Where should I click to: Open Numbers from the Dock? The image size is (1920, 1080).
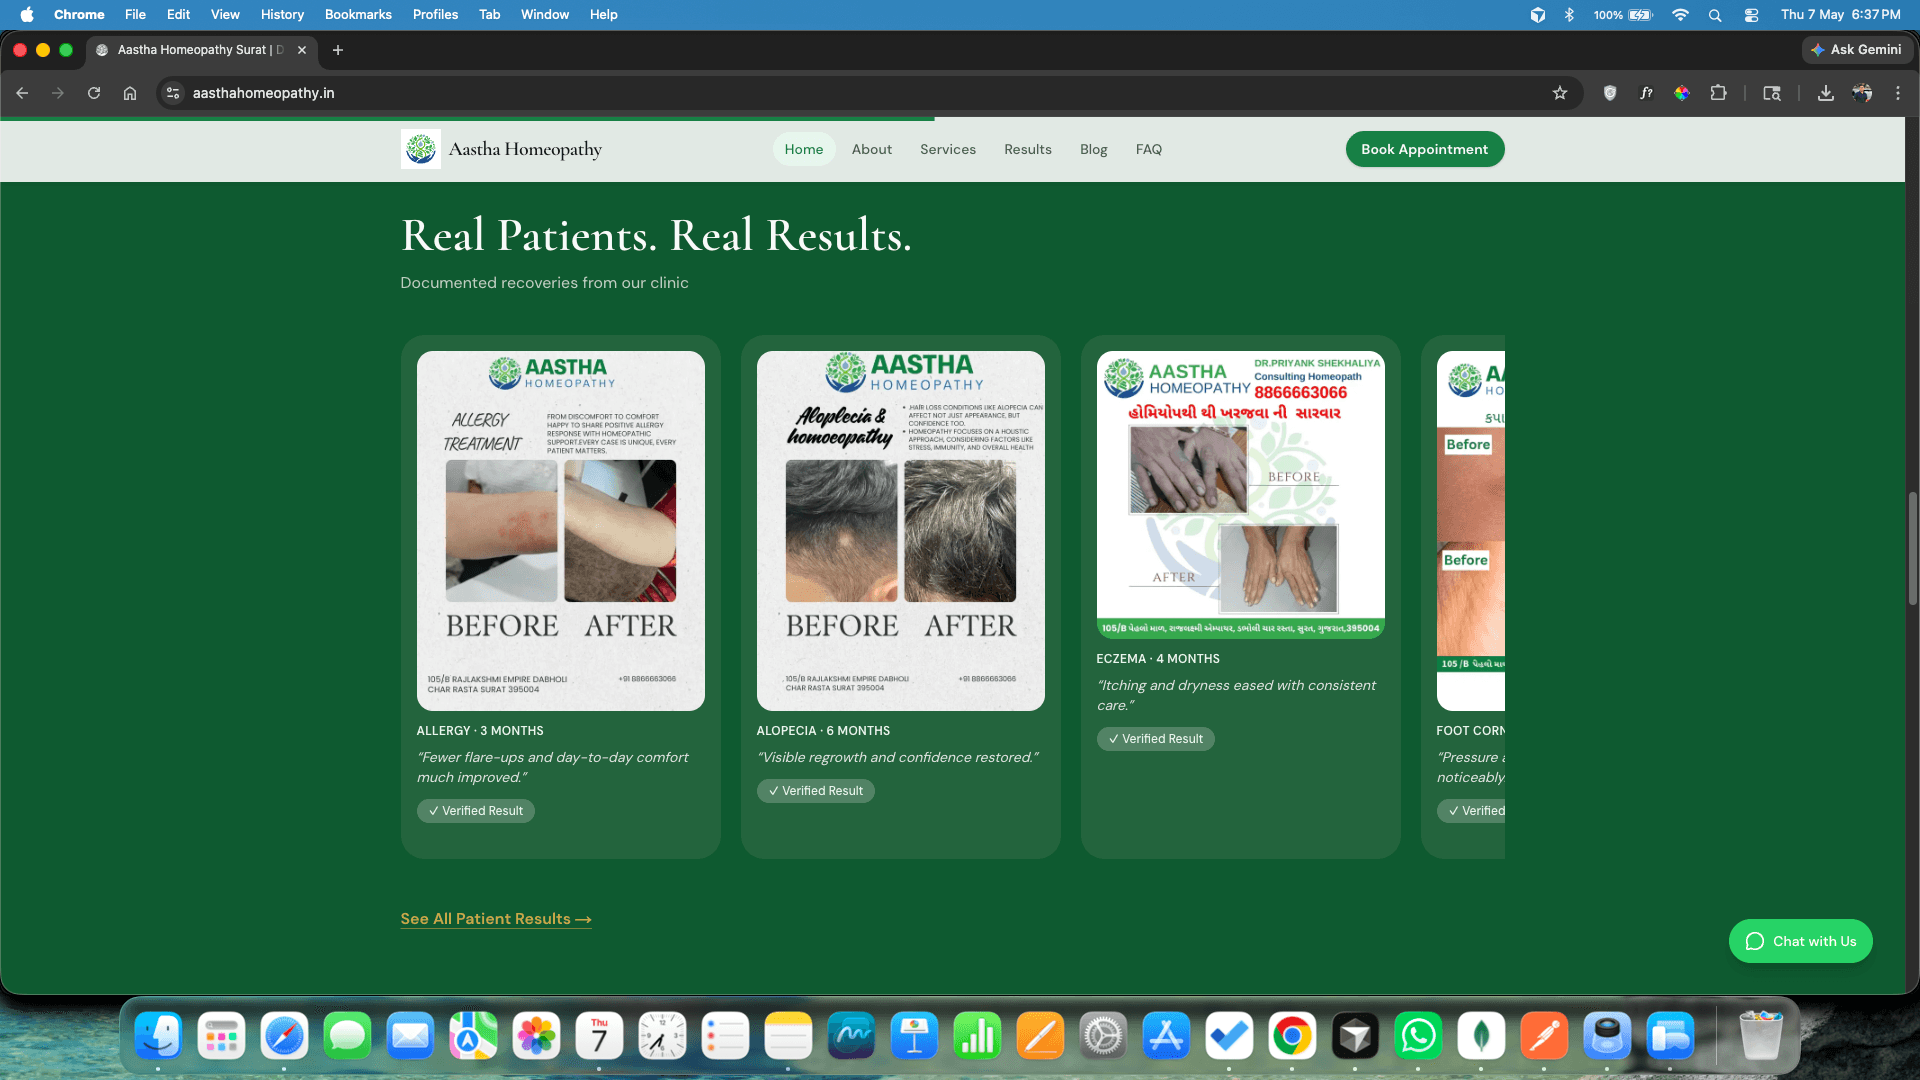click(977, 1035)
